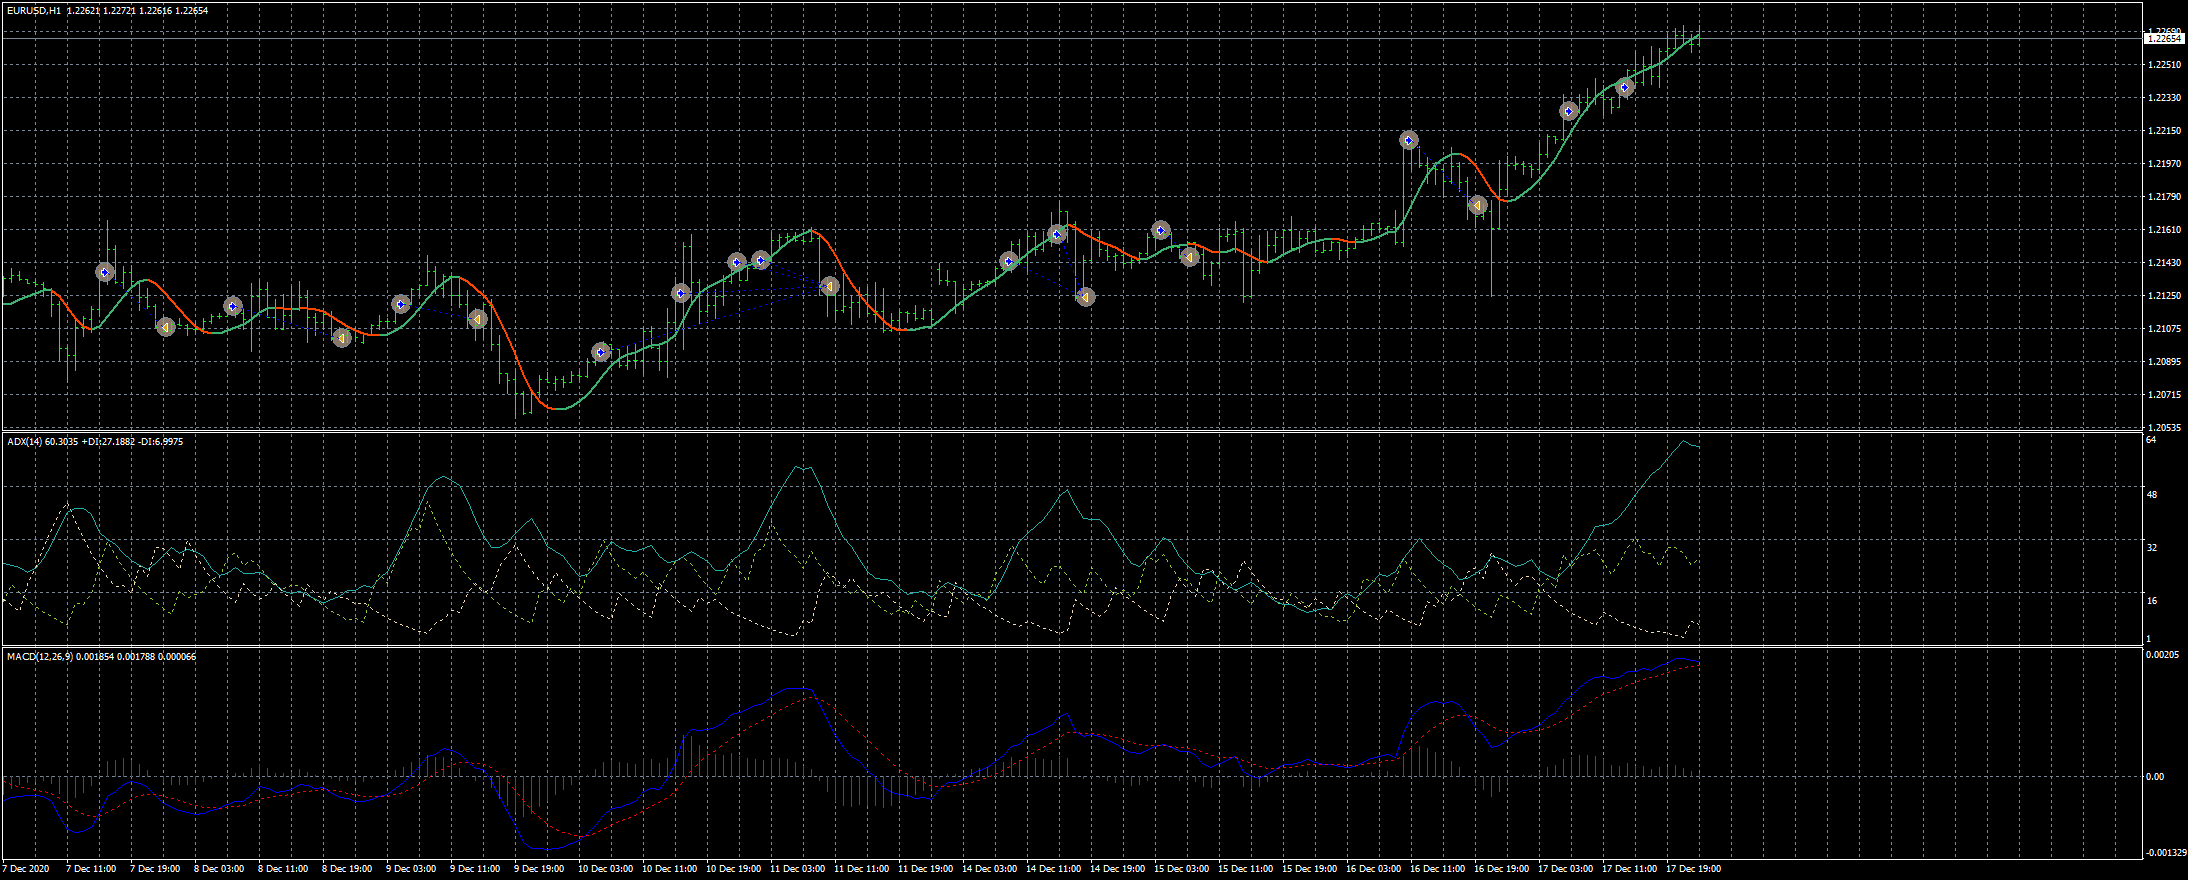The width and height of the screenshot is (2188, 880).
Task: Click the blue entry arrow before 14 Dec 11:00
Action: [1009, 262]
